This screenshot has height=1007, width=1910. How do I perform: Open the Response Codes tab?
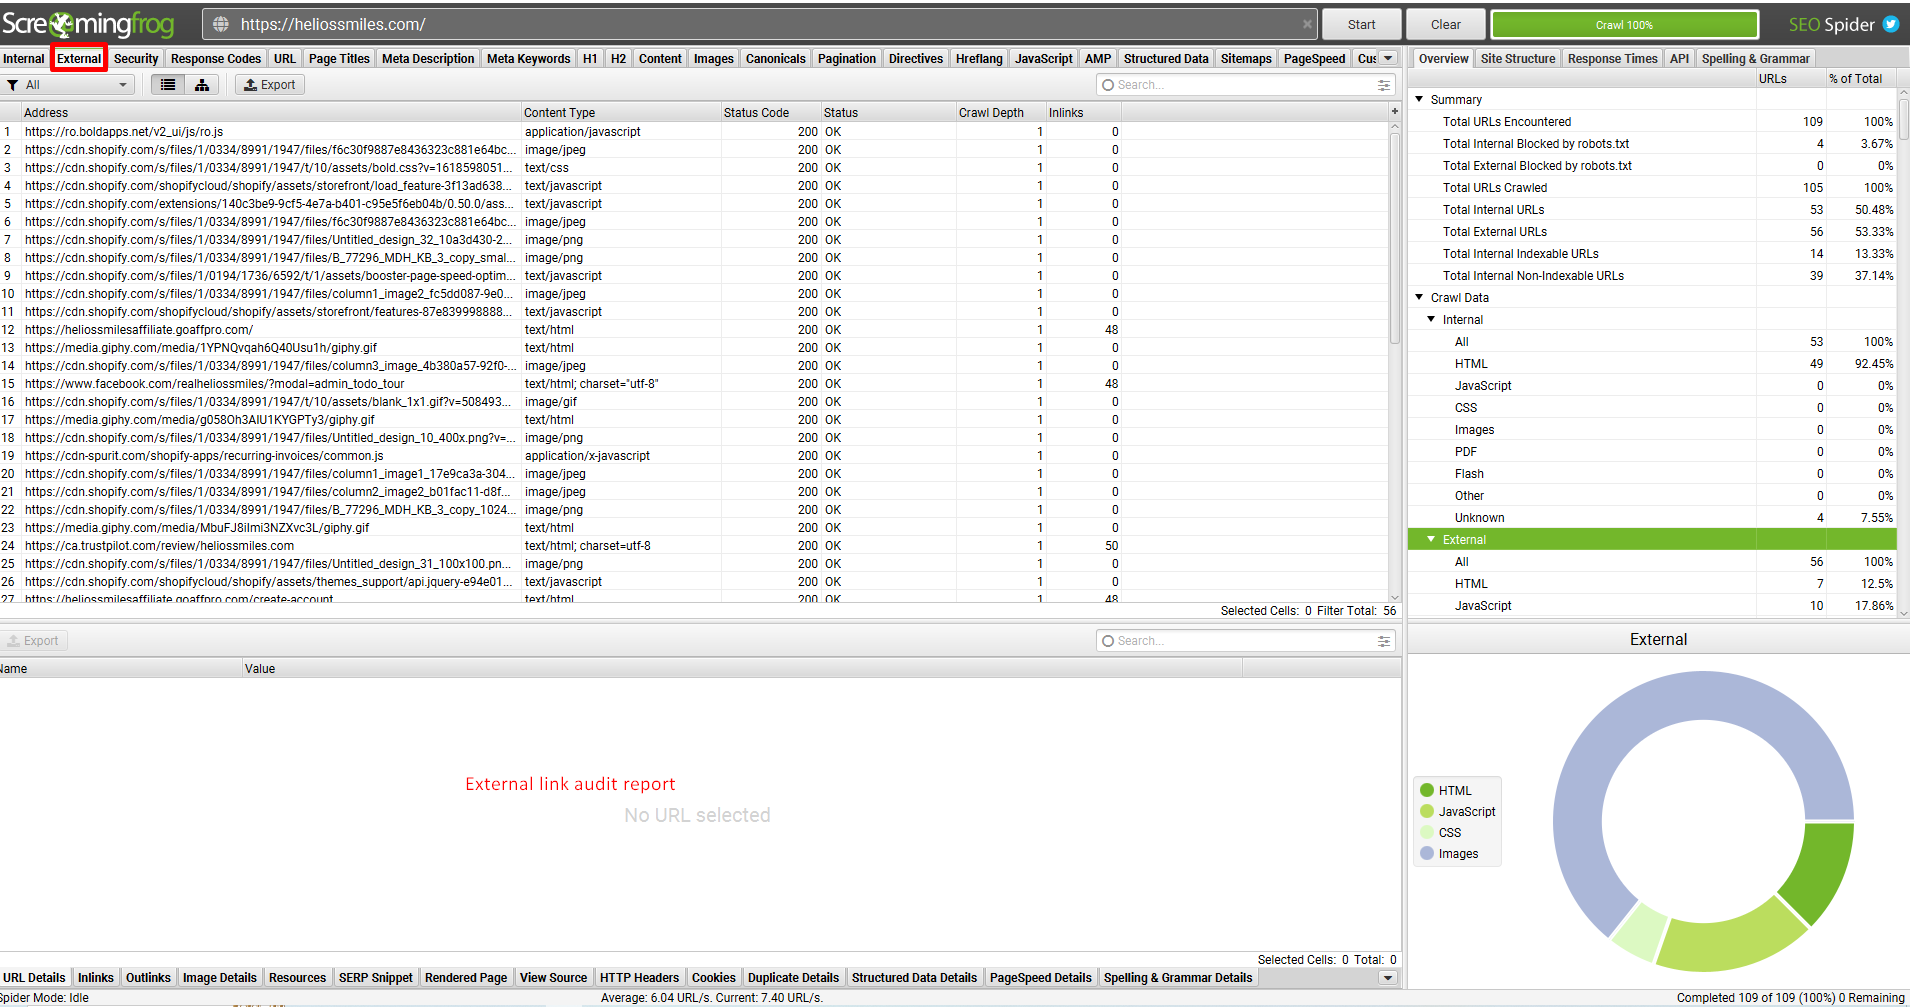point(216,58)
